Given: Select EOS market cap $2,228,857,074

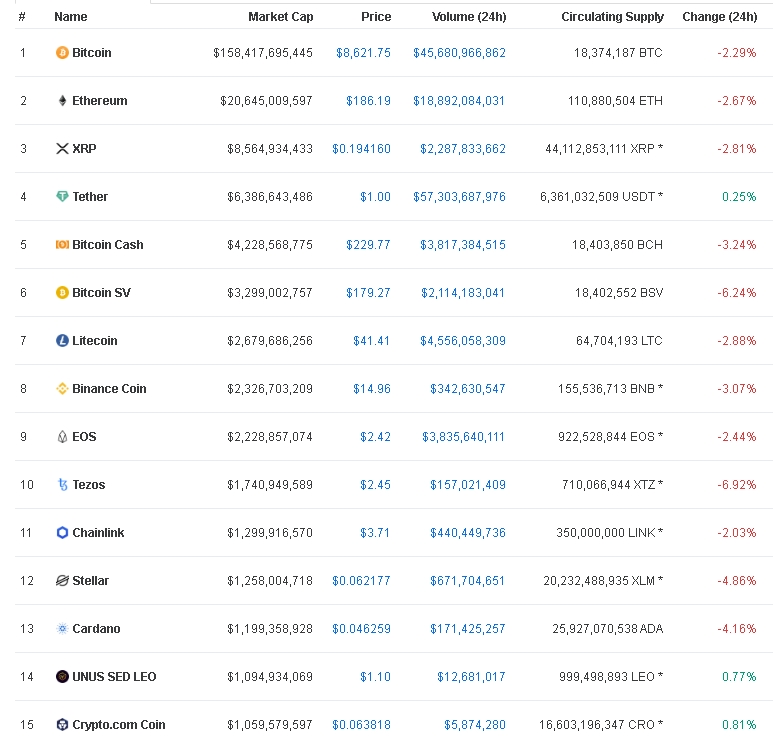Looking at the screenshot, I should [x=270, y=436].
